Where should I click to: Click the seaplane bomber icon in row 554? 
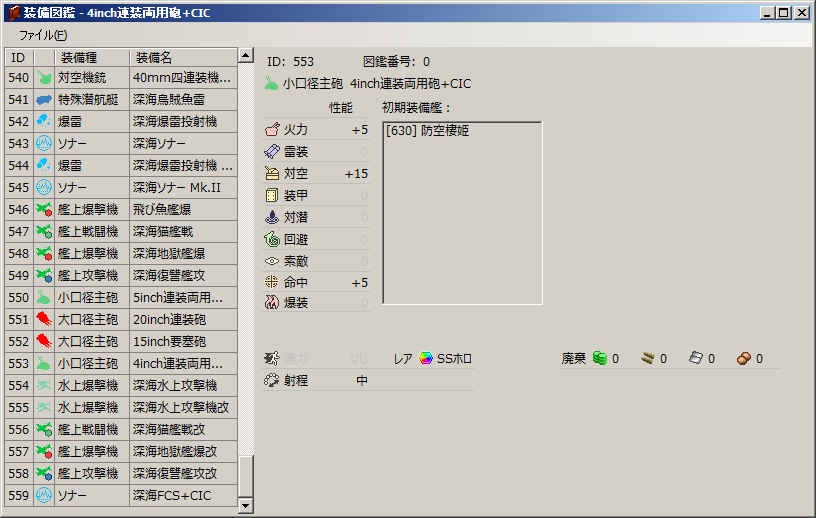pyautogui.click(x=44, y=385)
